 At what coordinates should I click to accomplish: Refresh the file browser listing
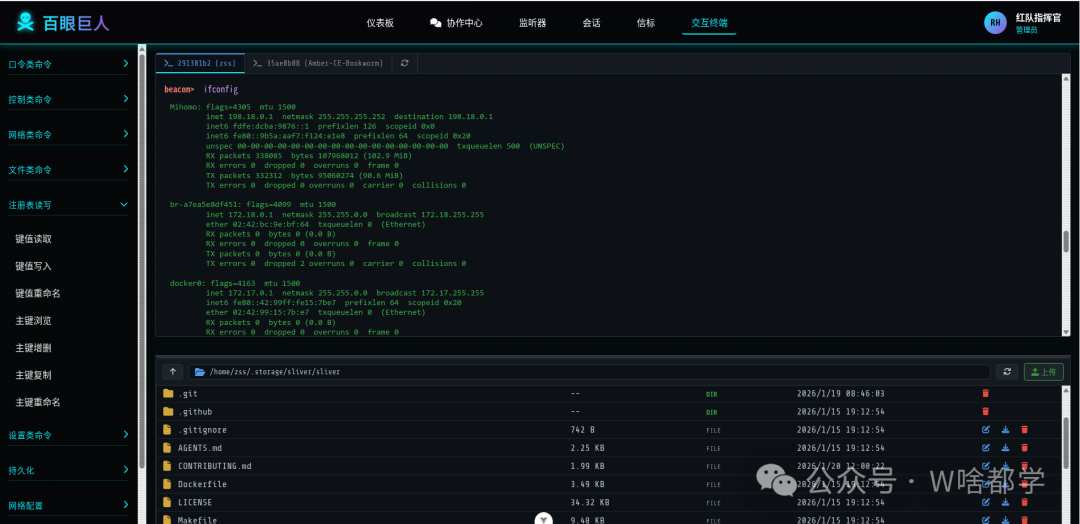(x=1006, y=372)
